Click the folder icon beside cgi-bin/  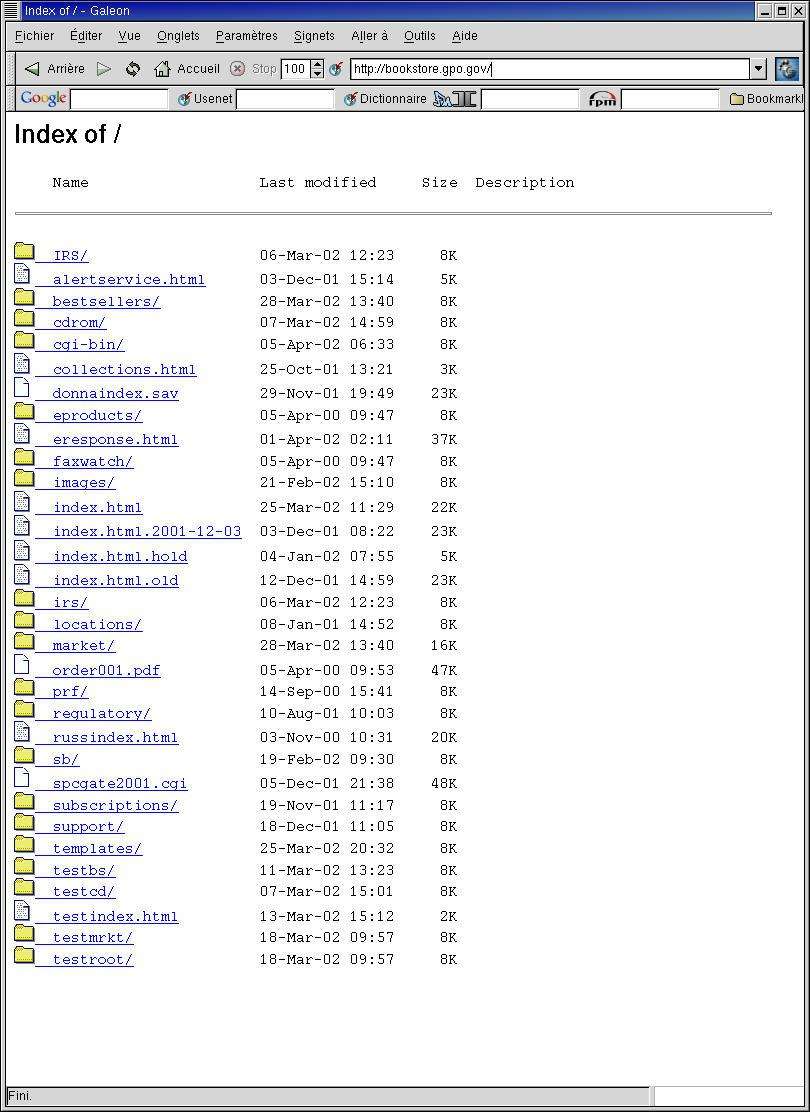(24, 340)
